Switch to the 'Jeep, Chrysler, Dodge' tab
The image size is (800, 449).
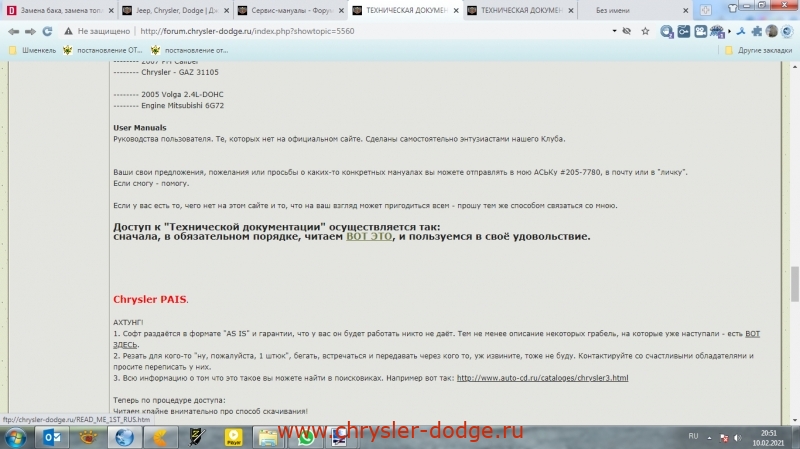pos(174,10)
